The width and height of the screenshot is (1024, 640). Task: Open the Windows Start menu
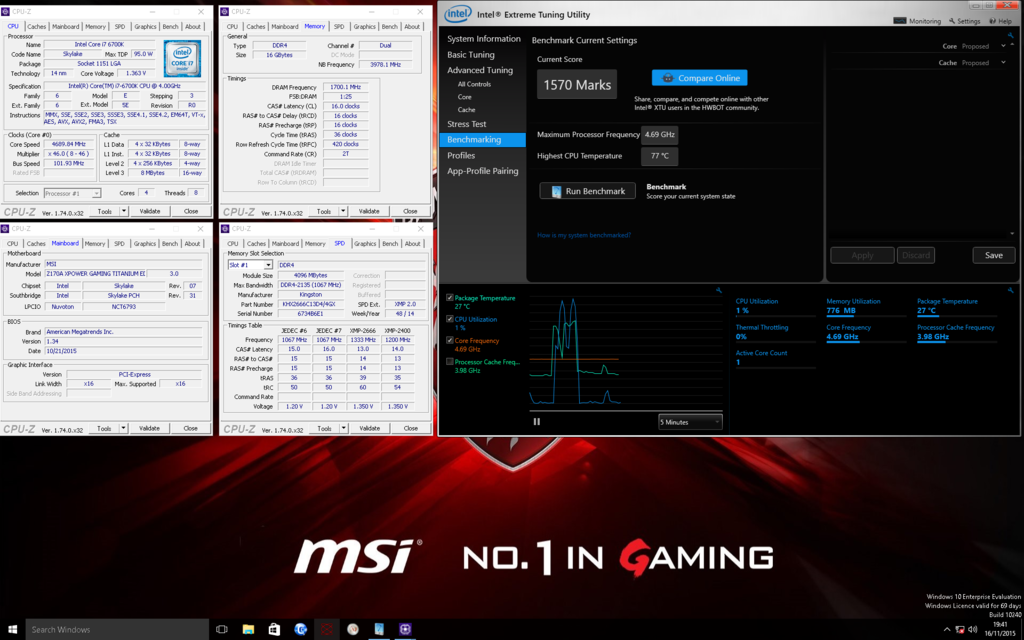pos(12,630)
